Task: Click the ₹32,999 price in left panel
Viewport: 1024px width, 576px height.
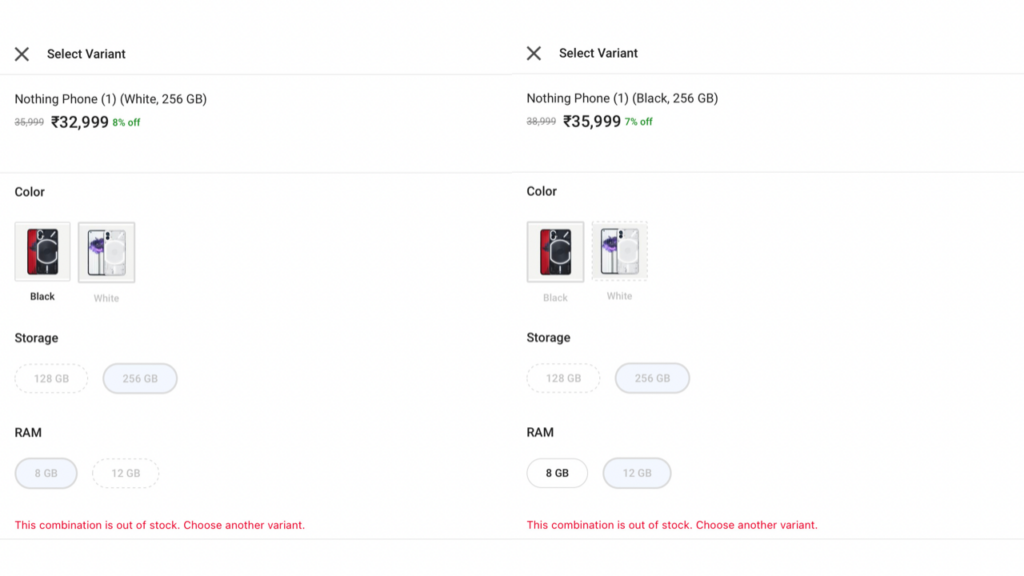Action: tap(80, 122)
